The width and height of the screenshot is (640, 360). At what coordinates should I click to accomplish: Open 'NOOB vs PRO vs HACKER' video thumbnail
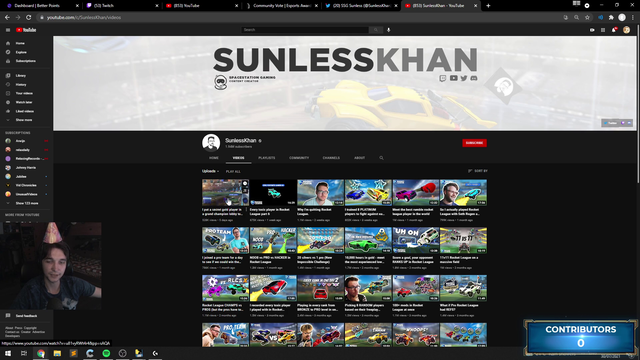(273, 240)
